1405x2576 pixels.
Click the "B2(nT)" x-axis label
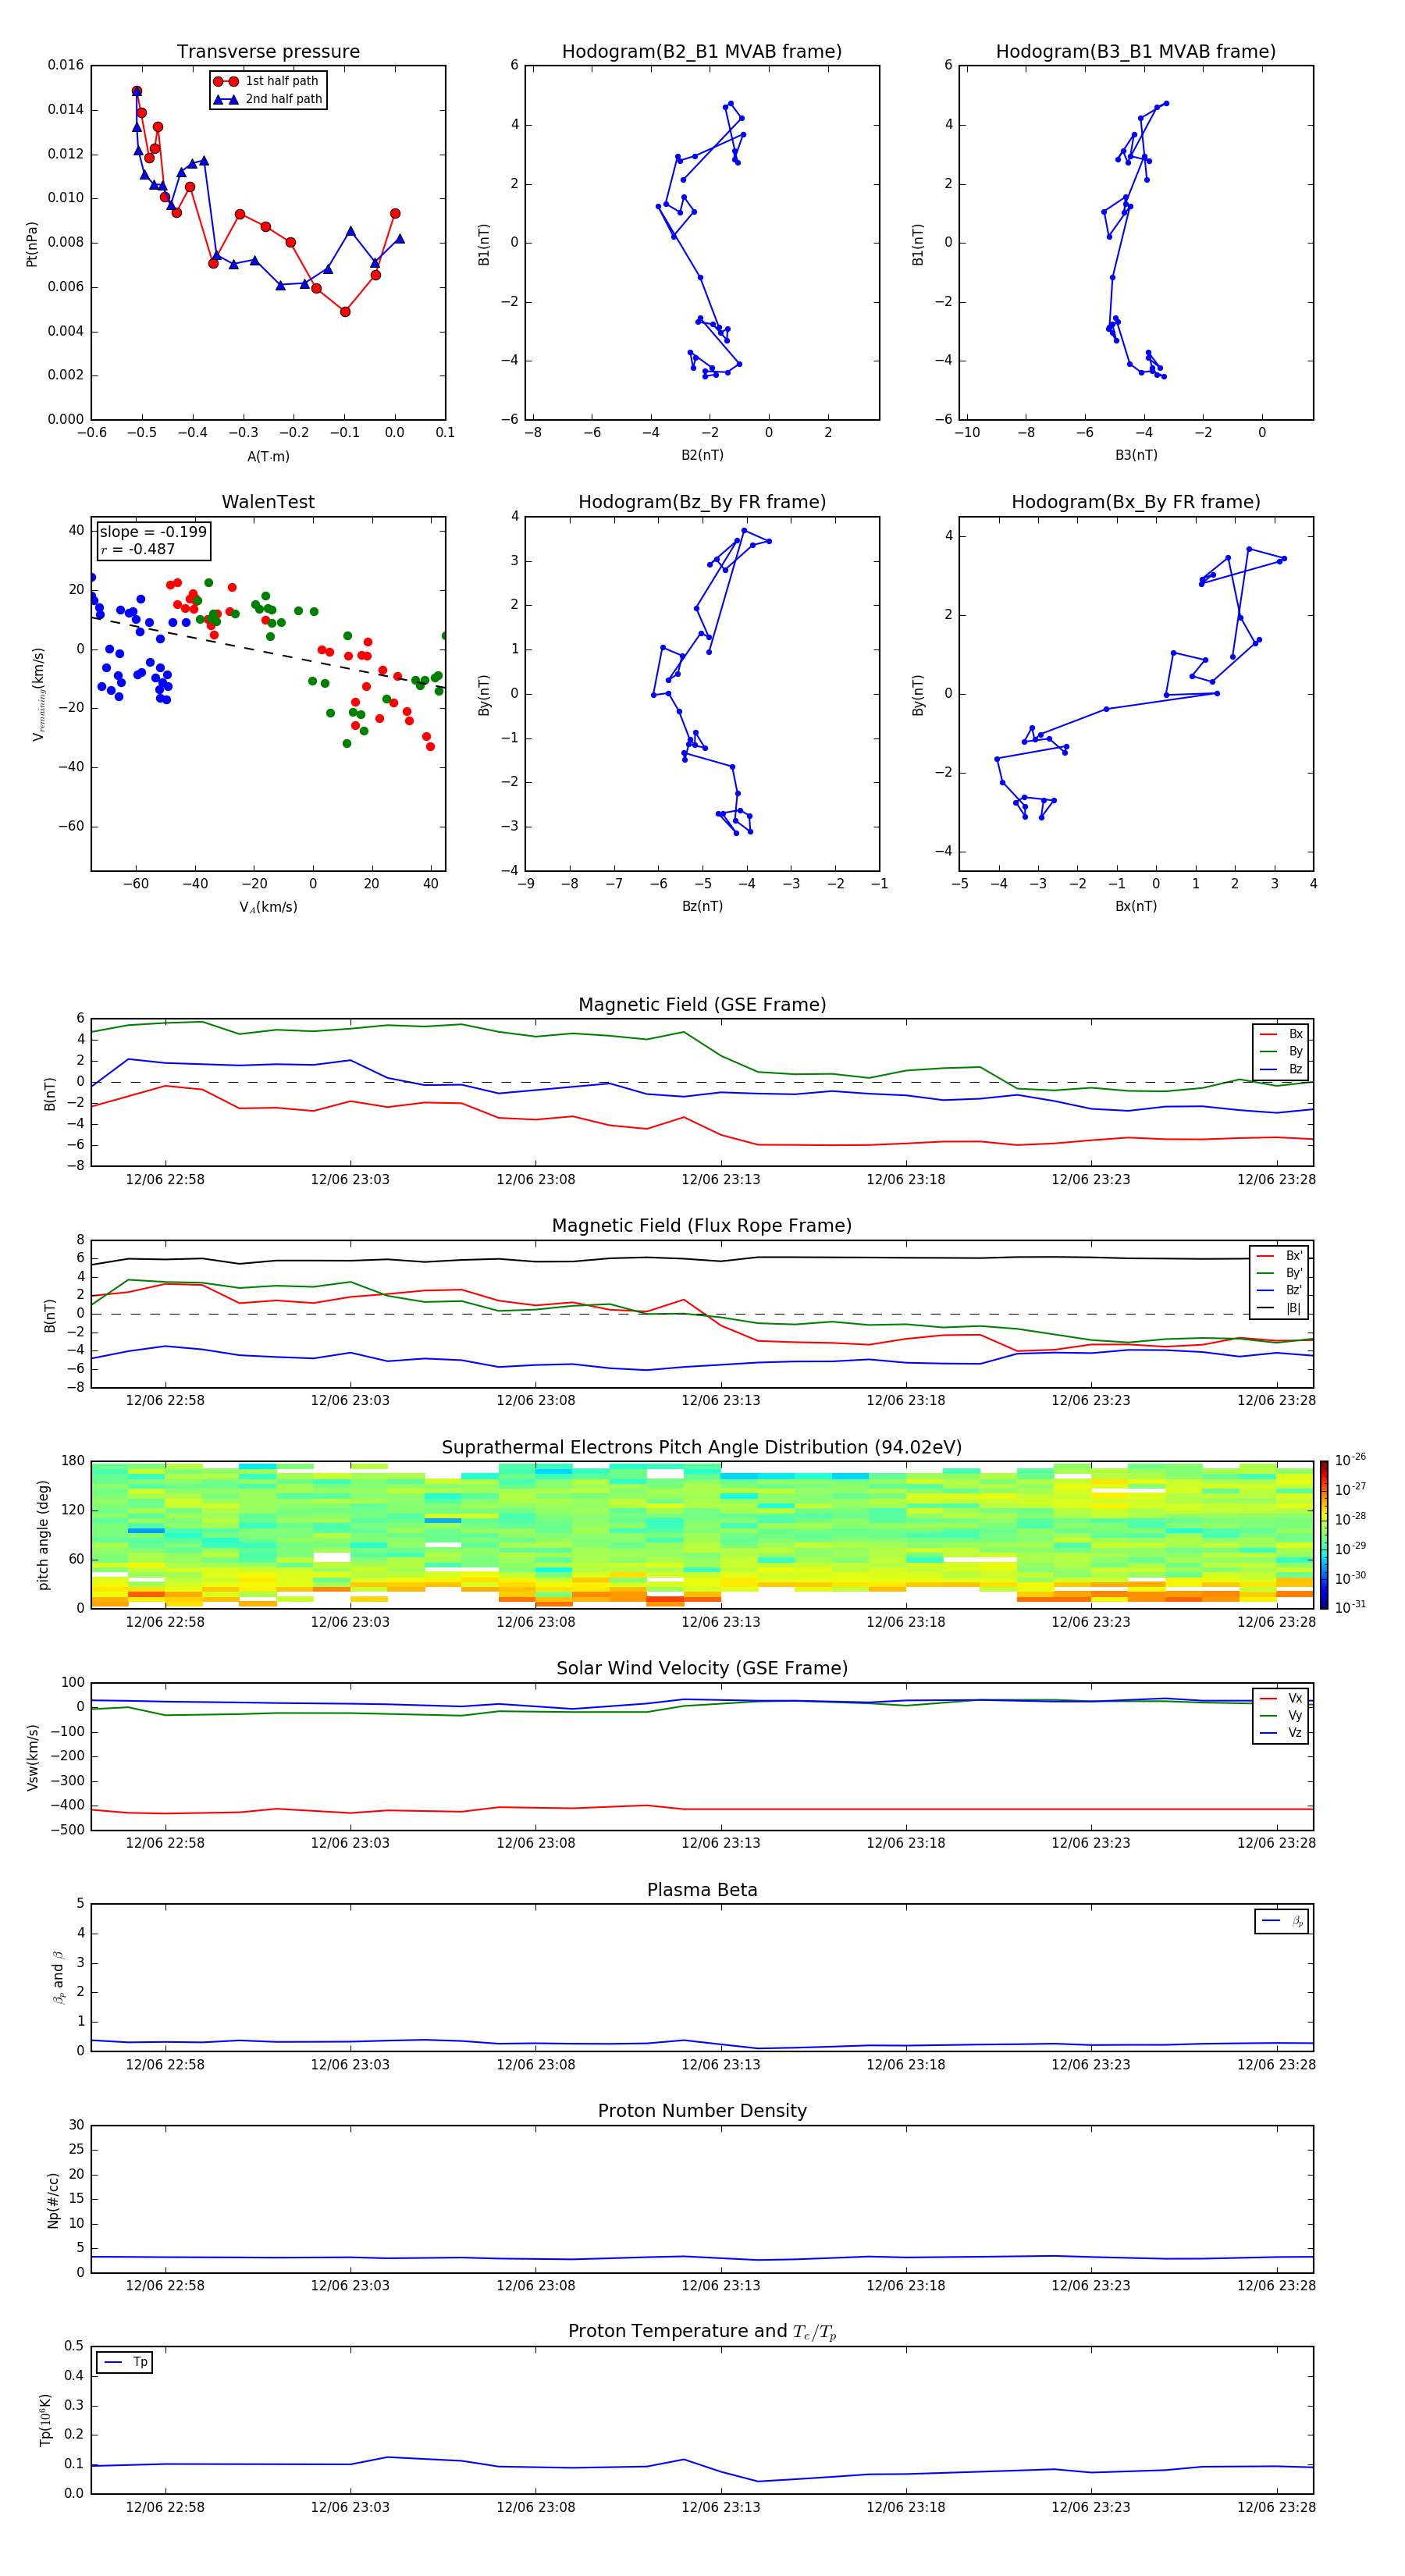702,456
